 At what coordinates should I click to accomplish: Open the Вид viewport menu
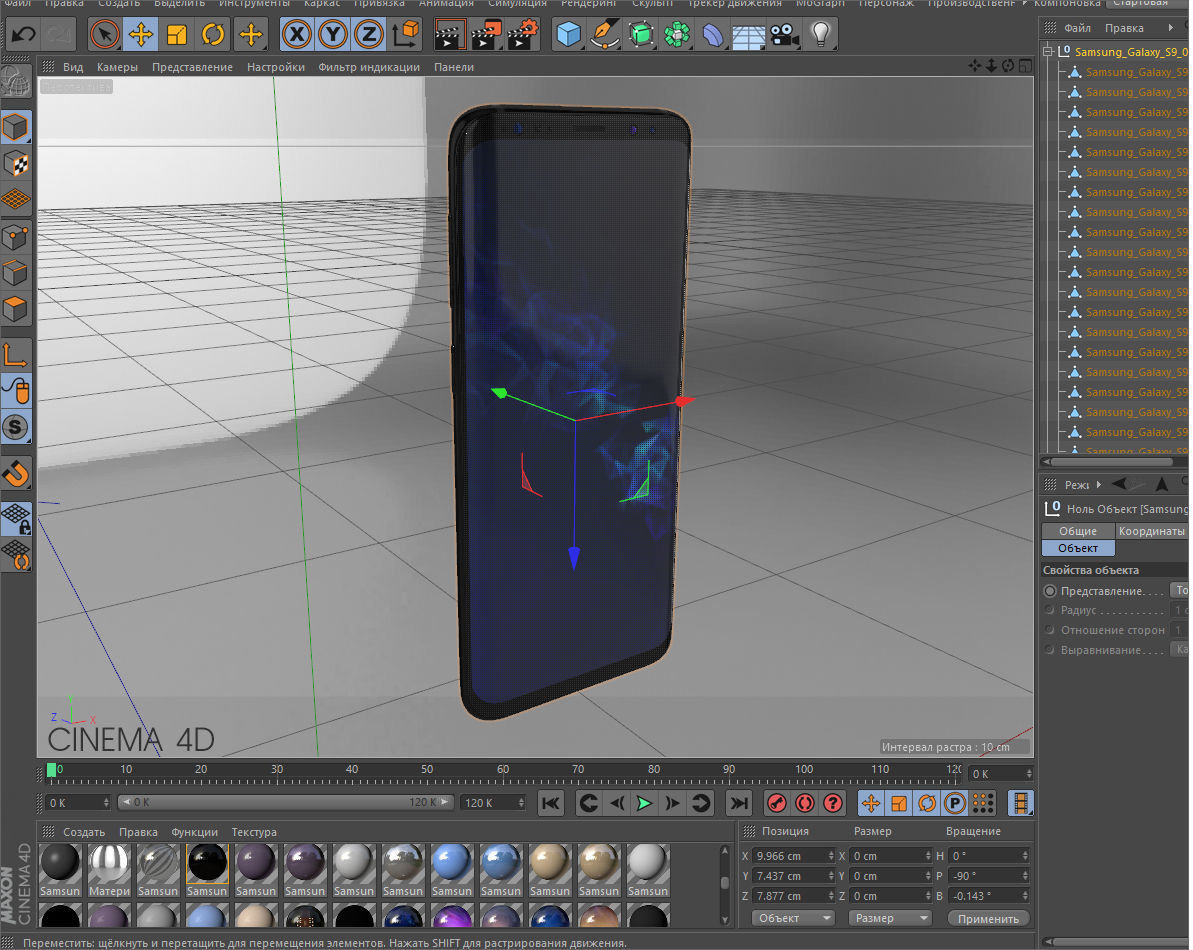click(73, 67)
